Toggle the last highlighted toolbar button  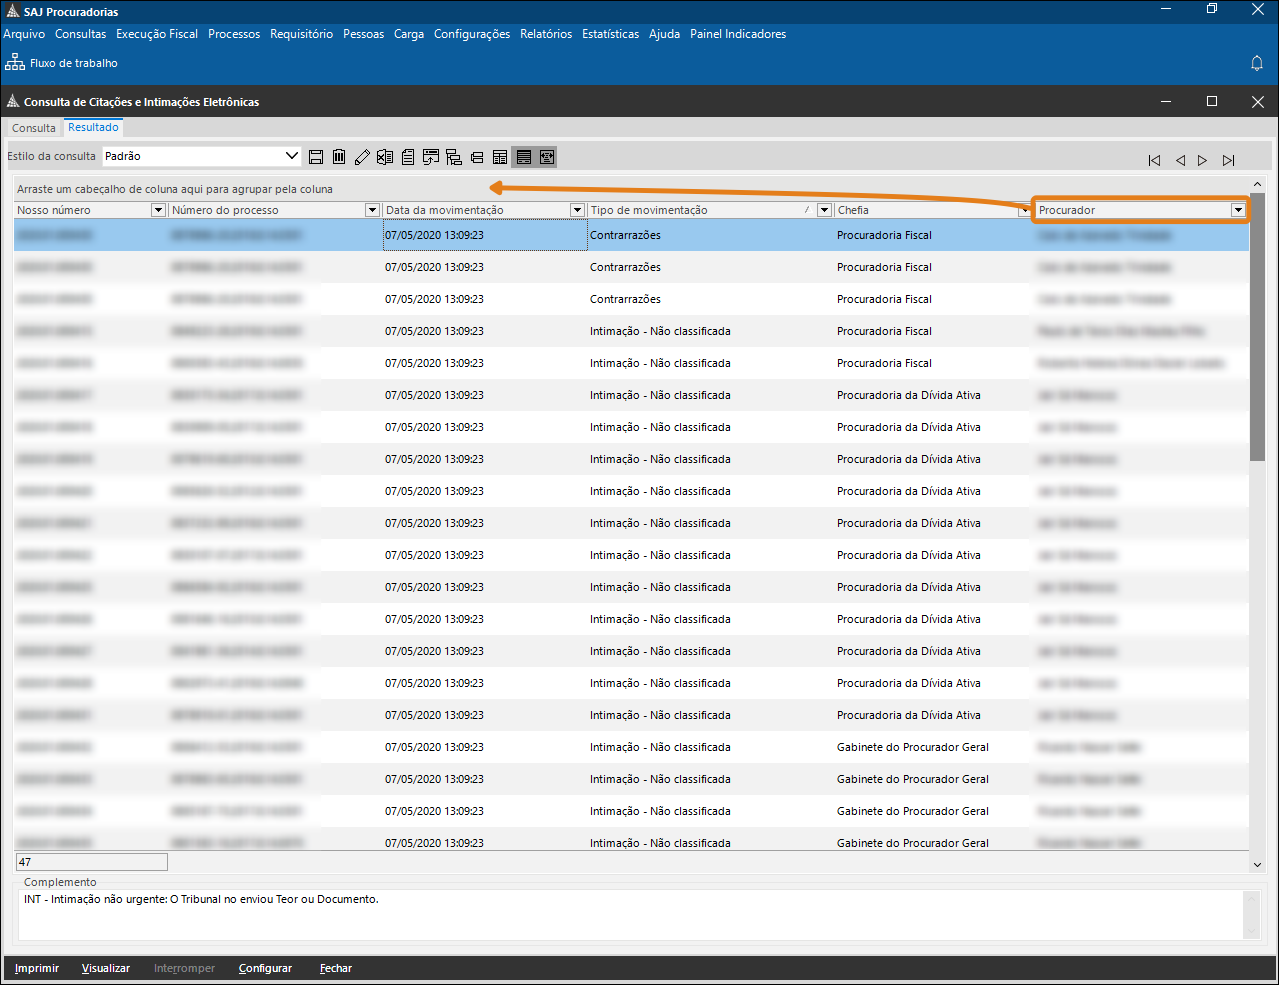(546, 157)
